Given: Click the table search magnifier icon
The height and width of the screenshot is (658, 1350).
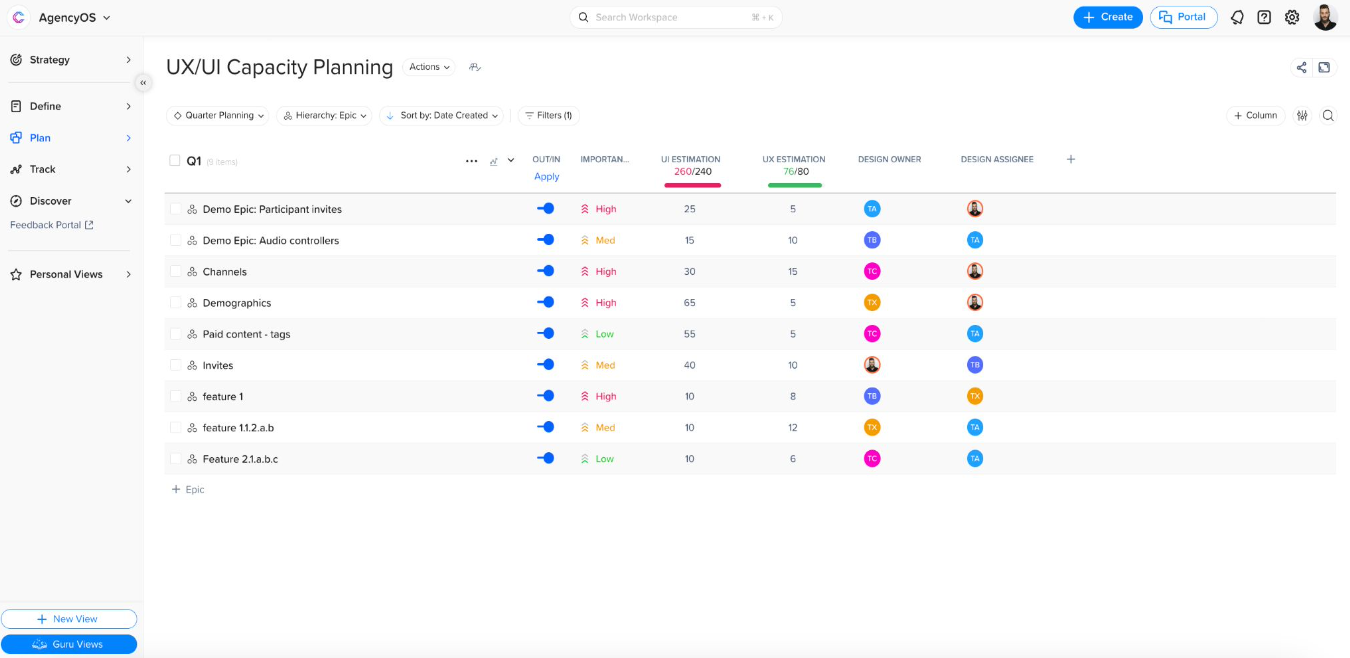Looking at the screenshot, I should click(x=1328, y=116).
